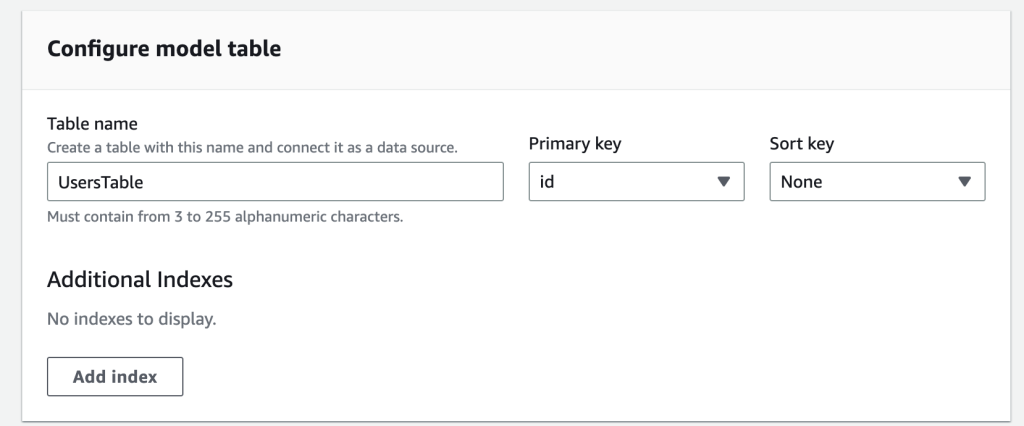Click the Primary key dropdown arrow
The height and width of the screenshot is (426, 1024).
click(724, 182)
